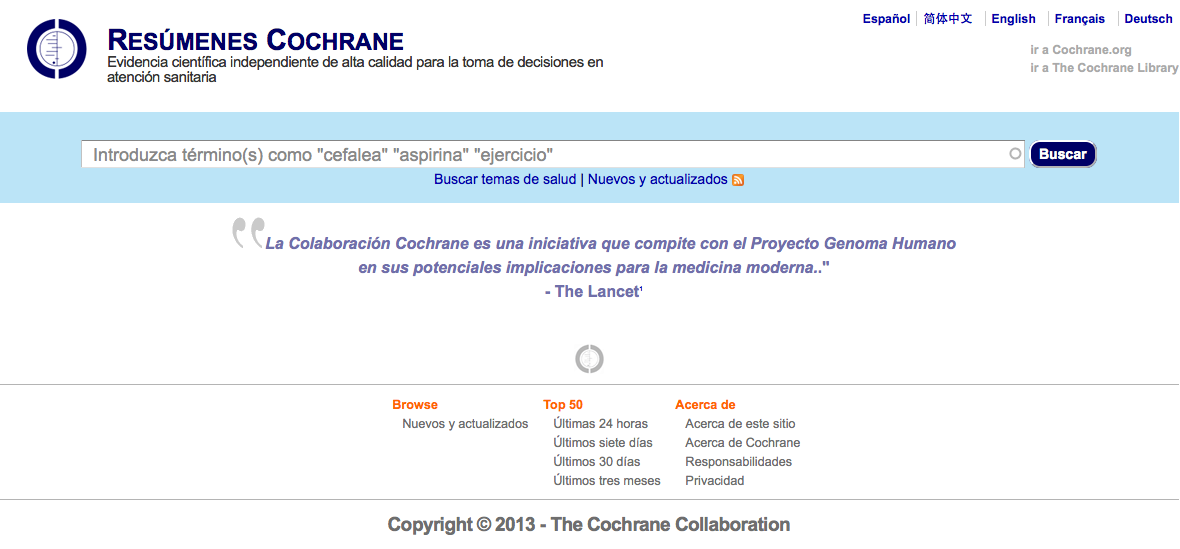Click the "- The Lancet" attribution text

coord(591,292)
